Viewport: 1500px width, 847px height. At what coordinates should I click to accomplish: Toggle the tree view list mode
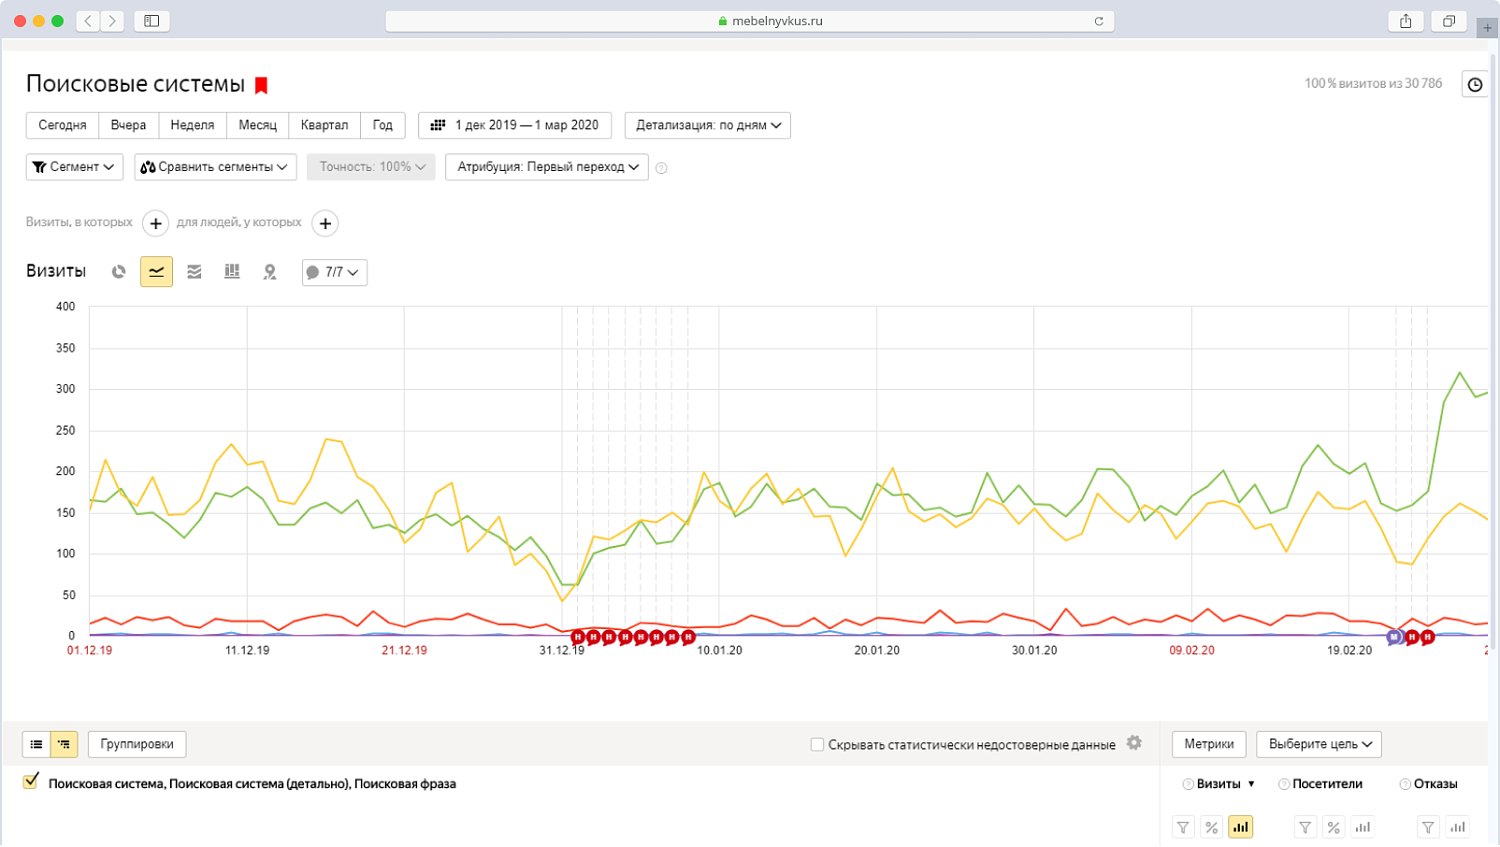(64, 744)
